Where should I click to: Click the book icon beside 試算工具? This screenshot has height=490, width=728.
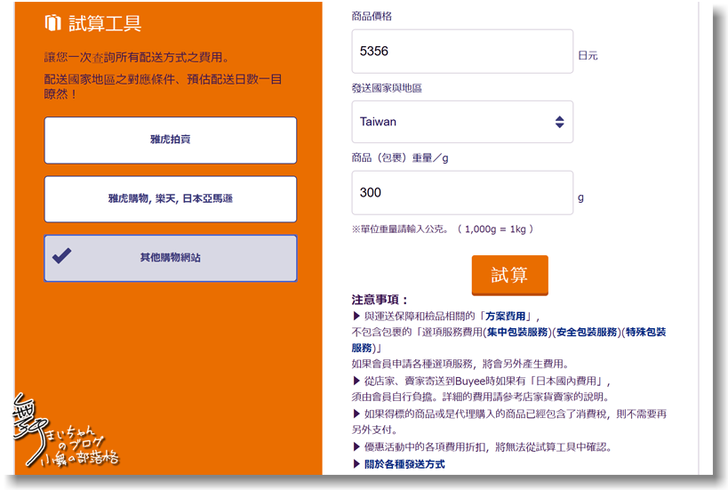click(53, 23)
